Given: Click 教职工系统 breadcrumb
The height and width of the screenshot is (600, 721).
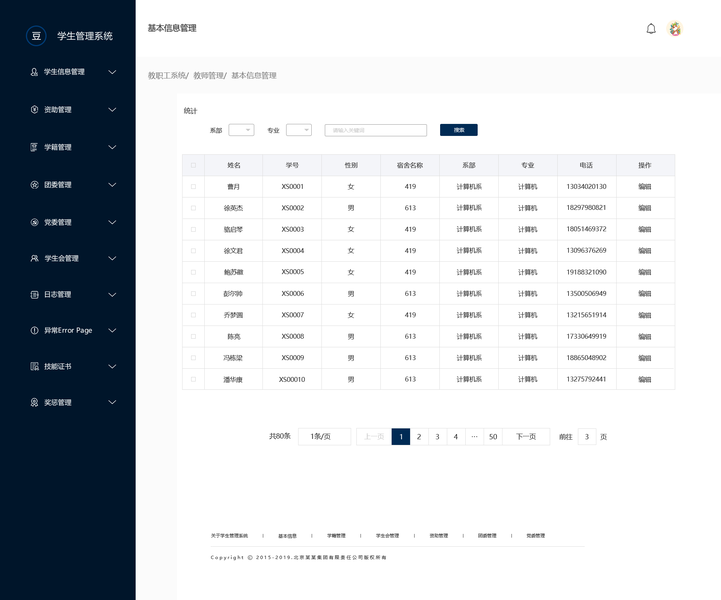Looking at the screenshot, I should pyautogui.click(x=166, y=75).
